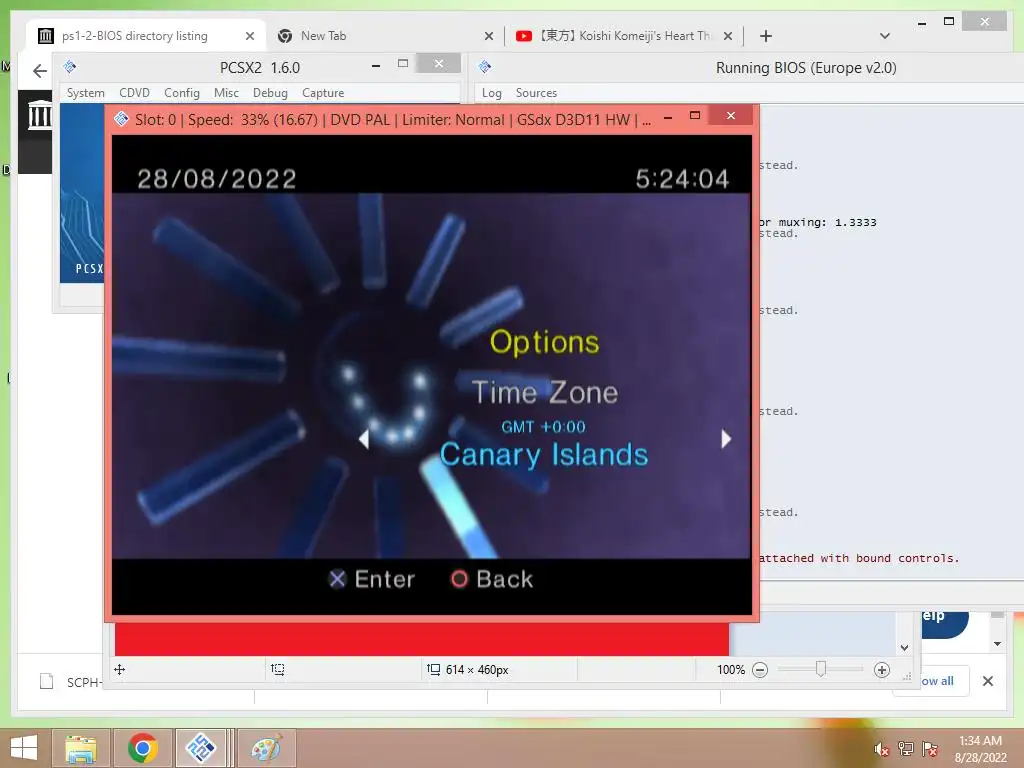Zoom in using Paint's plus button
This screenshot has width=1024, height=768.
(x=882, y=670)
